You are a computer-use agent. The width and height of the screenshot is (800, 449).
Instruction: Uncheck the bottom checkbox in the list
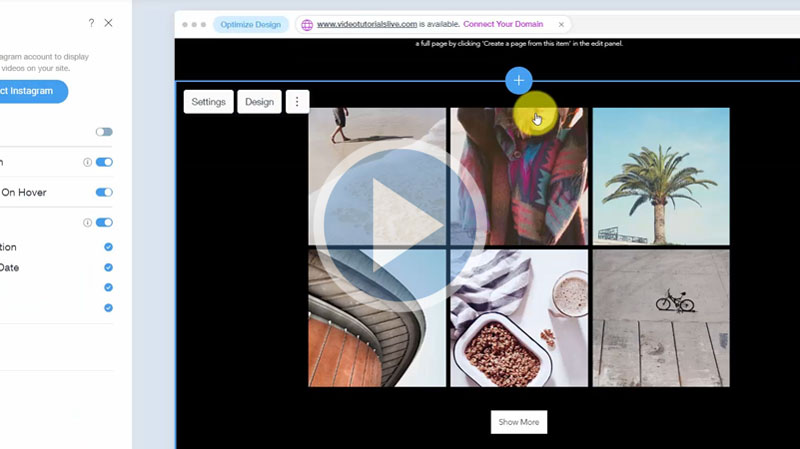[108, 307]
